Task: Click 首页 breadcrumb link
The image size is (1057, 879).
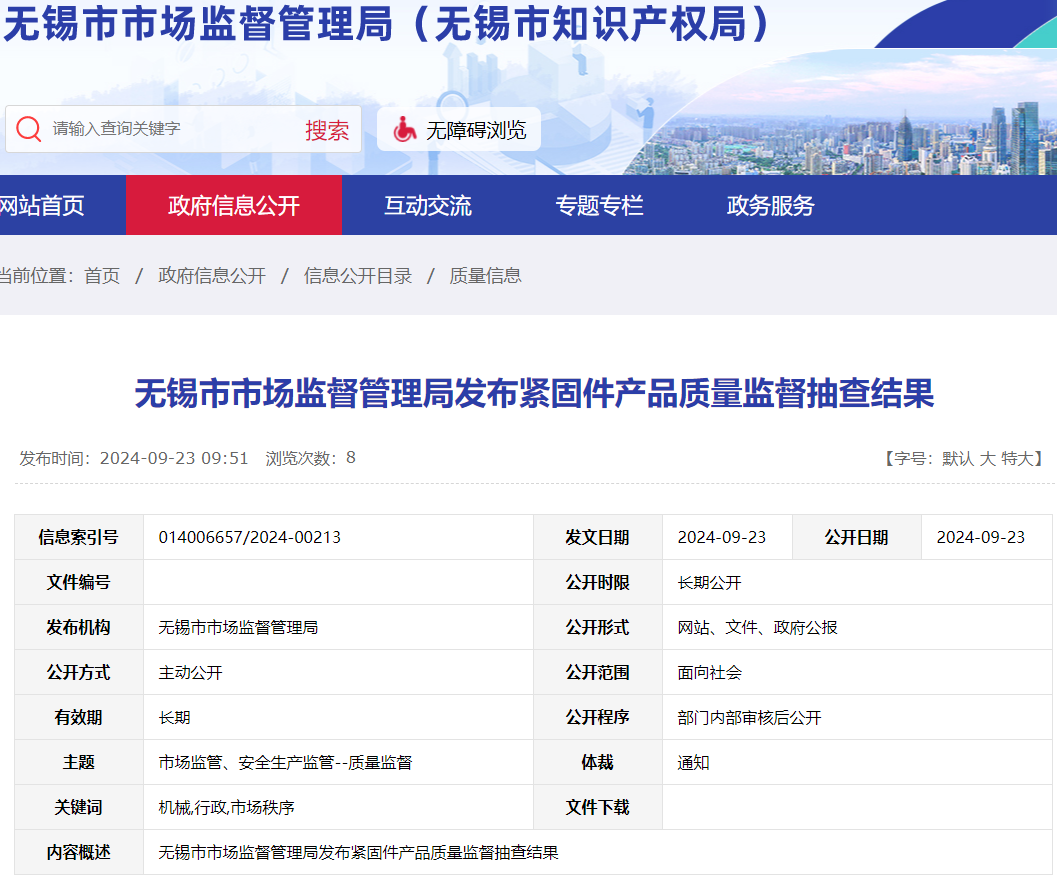Action: pyautogui.click(x=102, y=276)
